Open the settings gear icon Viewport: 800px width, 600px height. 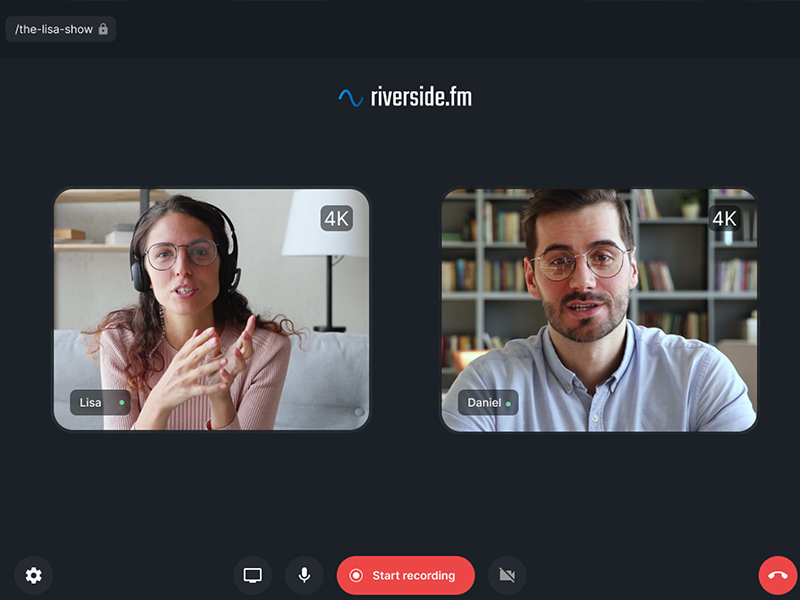pyautogui.click(x=34, y=575)
